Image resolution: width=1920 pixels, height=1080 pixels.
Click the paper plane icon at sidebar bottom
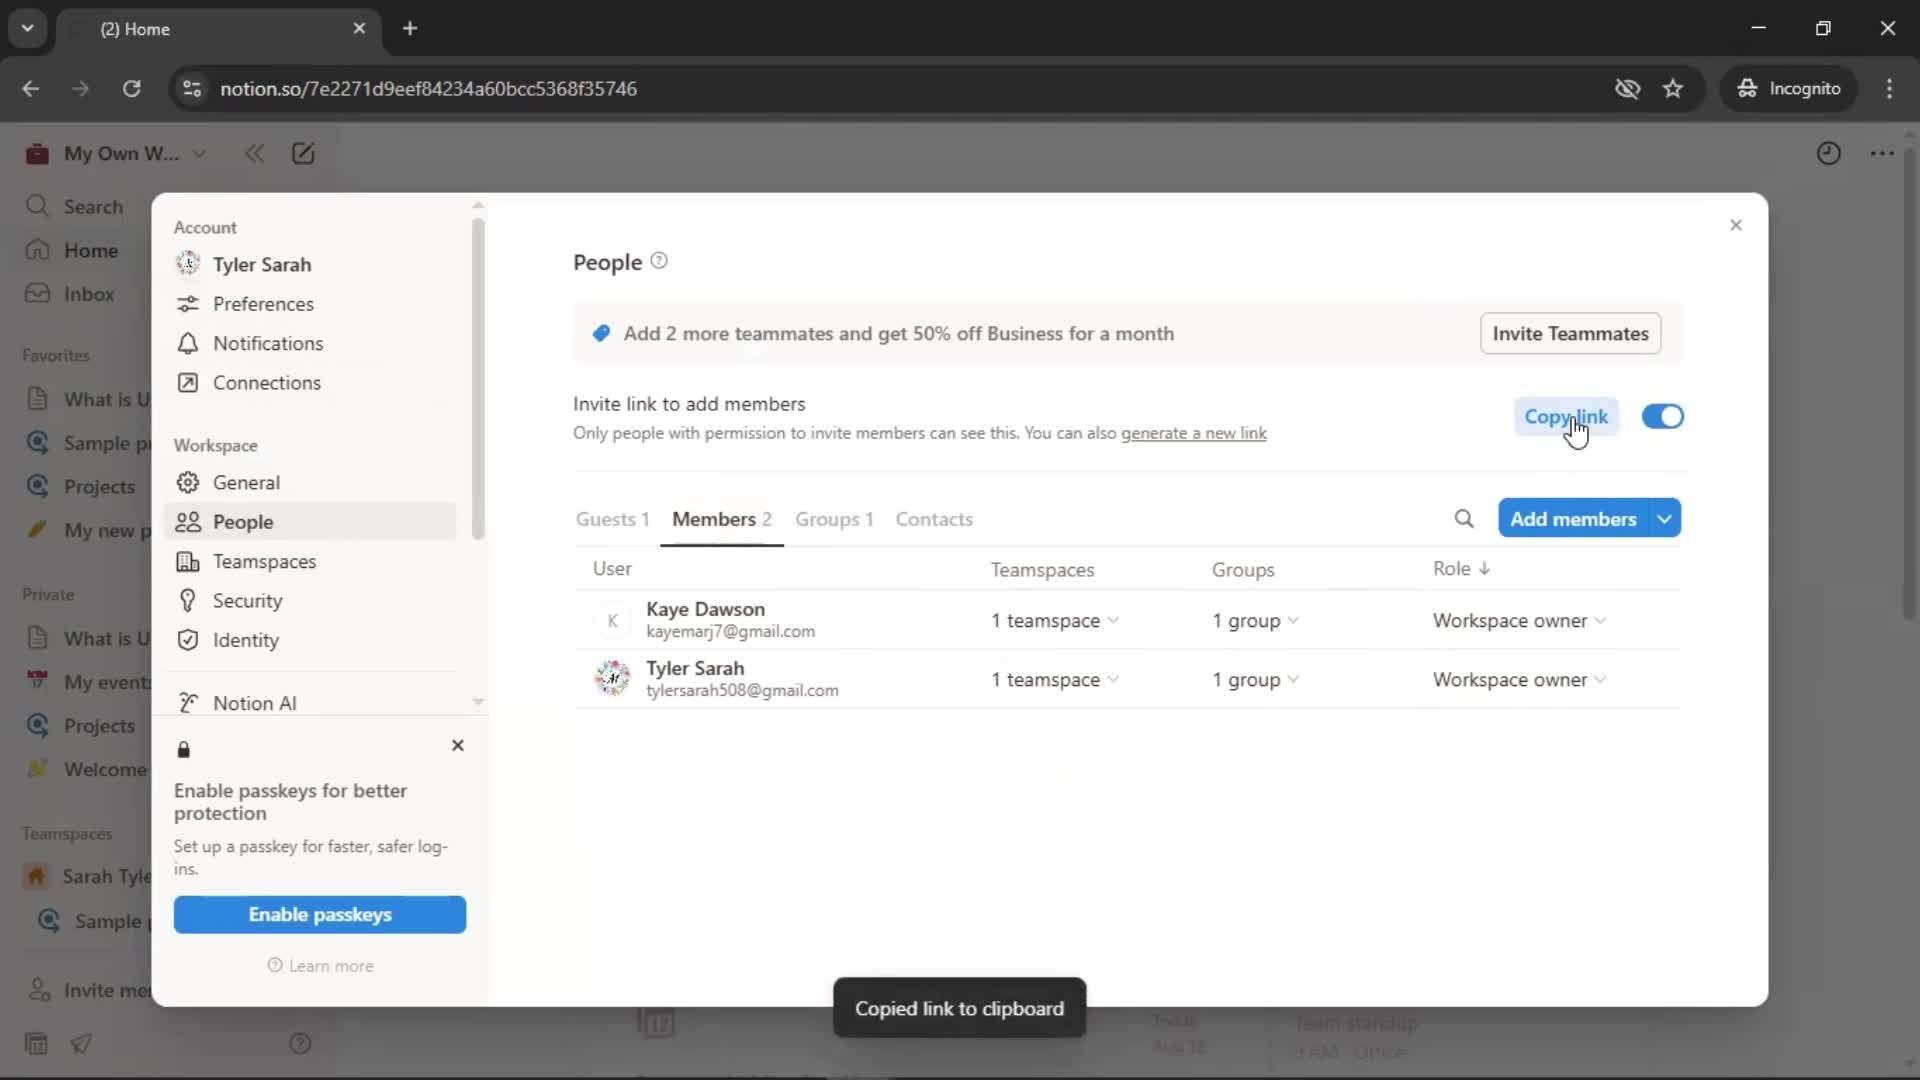(x=82, y=1044)
